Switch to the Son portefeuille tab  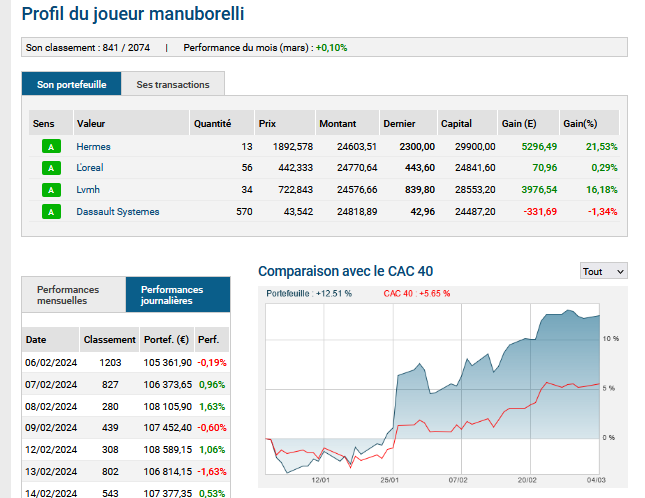[x=72, y=84]
